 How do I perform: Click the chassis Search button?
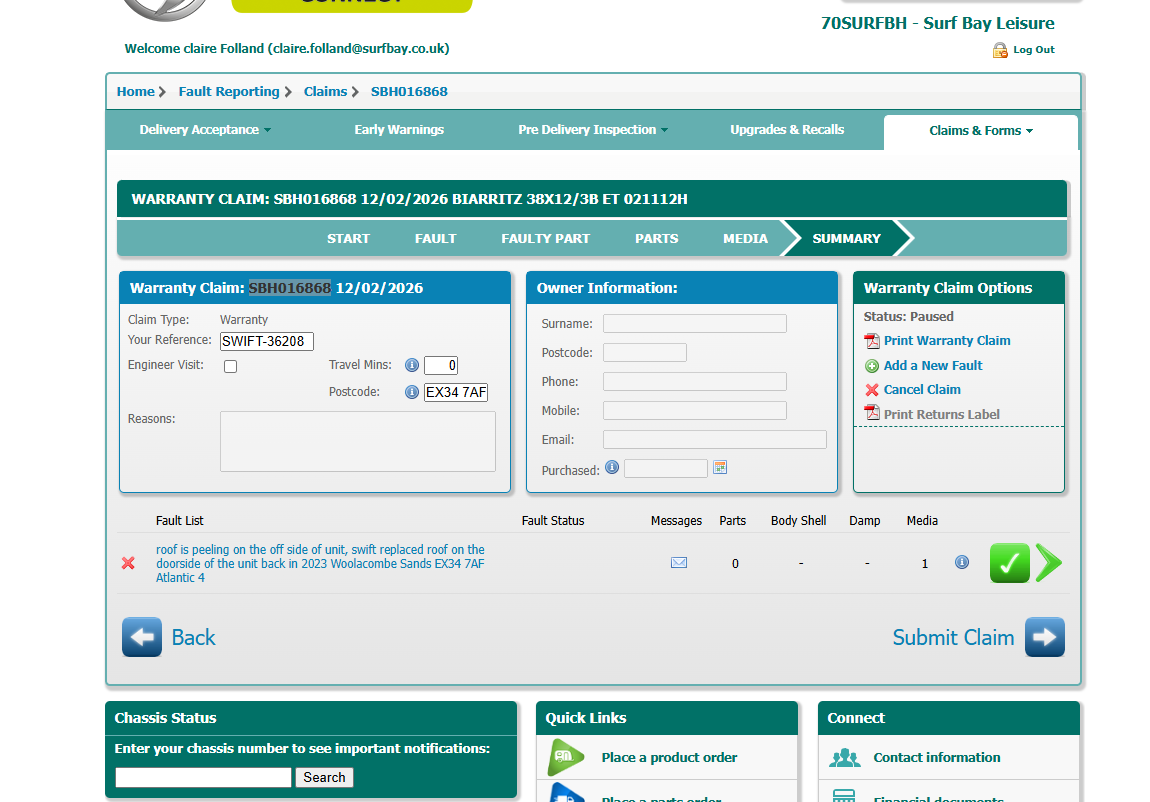click(x=324, y=777)
